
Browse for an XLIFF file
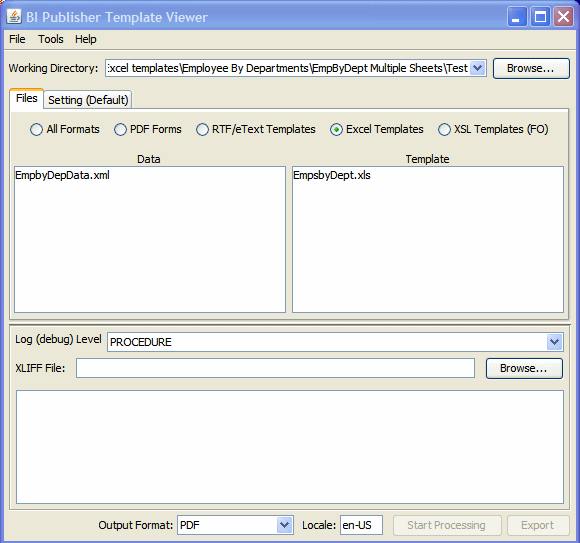524,368
